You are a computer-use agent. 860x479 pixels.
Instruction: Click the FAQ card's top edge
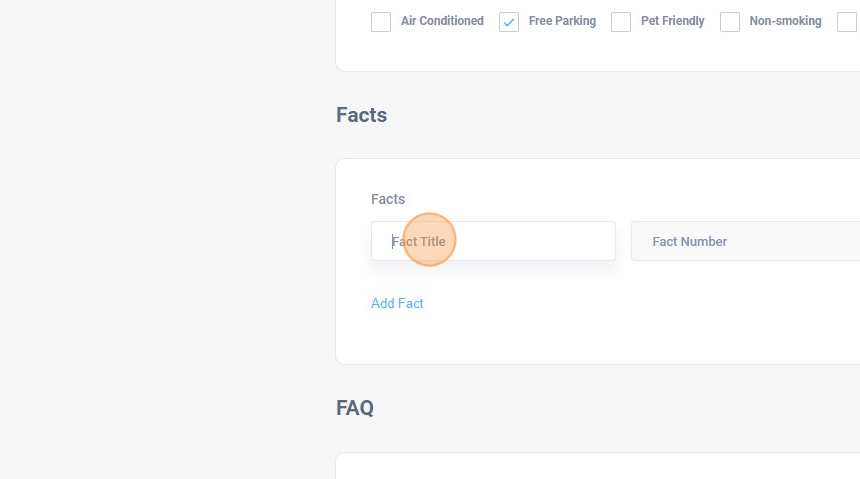pyautogui.click(x=600, y=454)
